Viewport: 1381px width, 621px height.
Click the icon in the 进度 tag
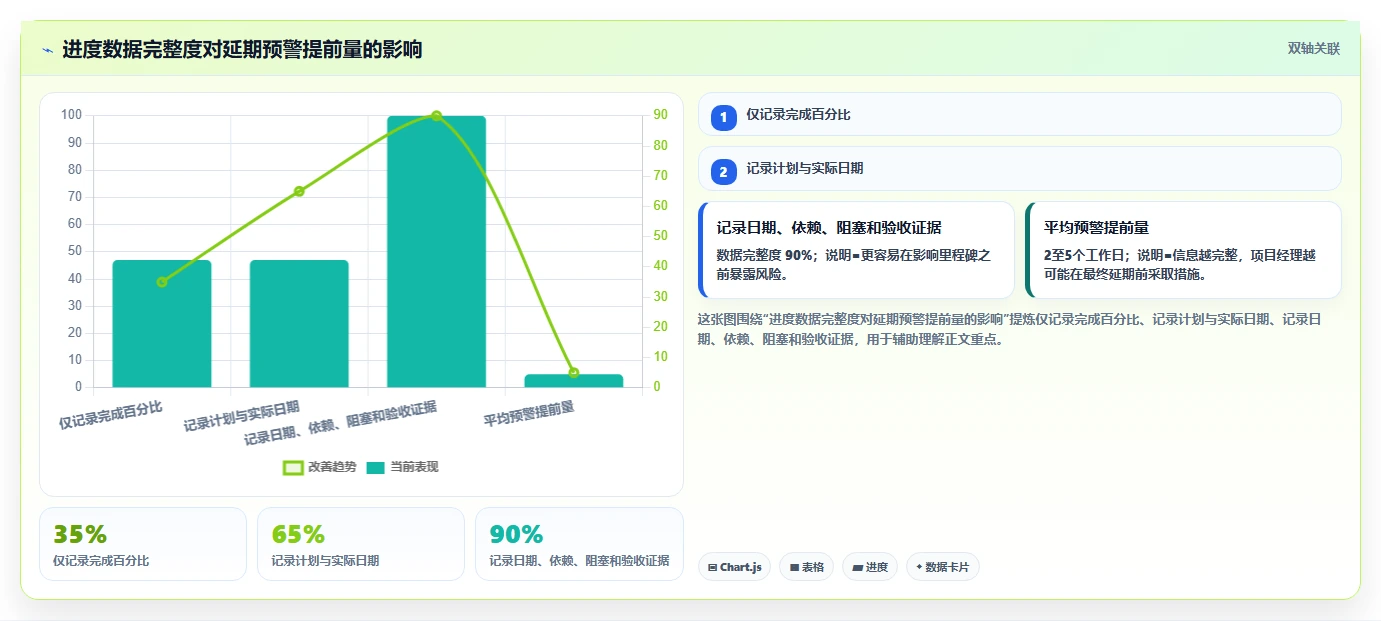[858, 568]
